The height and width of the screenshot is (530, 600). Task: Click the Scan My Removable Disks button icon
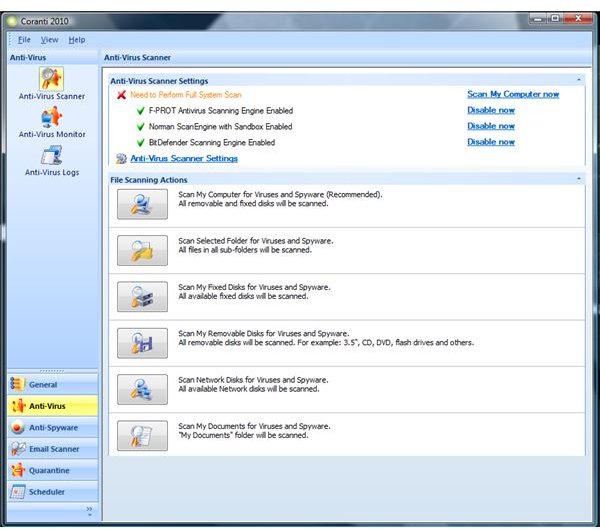pyautogui.click(x=142, y=343)
